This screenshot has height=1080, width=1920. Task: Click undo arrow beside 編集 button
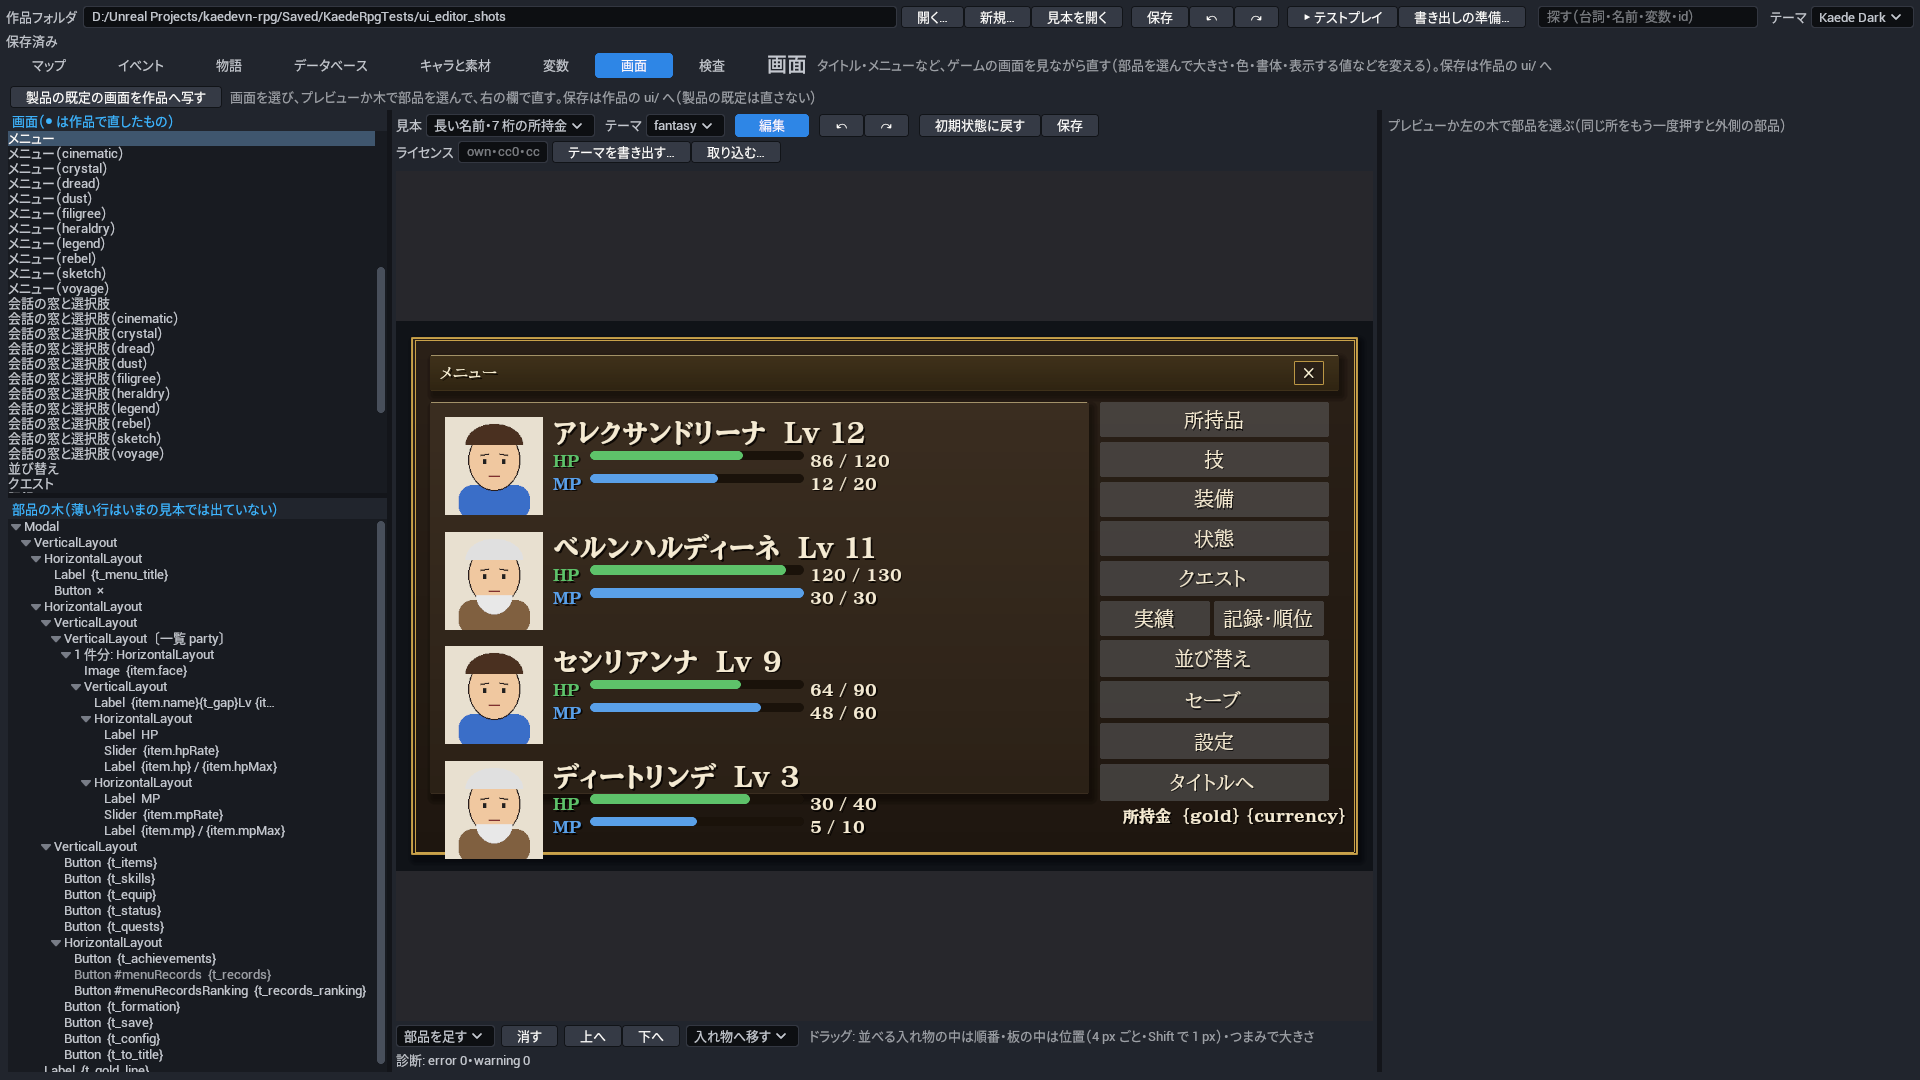(841, 126)
